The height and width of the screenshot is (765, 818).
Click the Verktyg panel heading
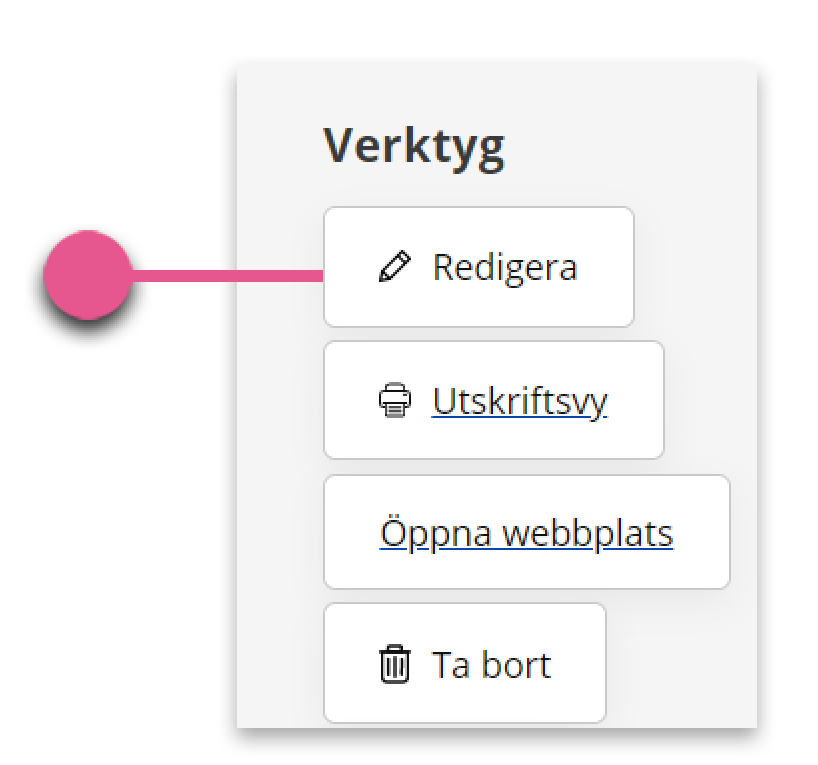click(414, 147)
